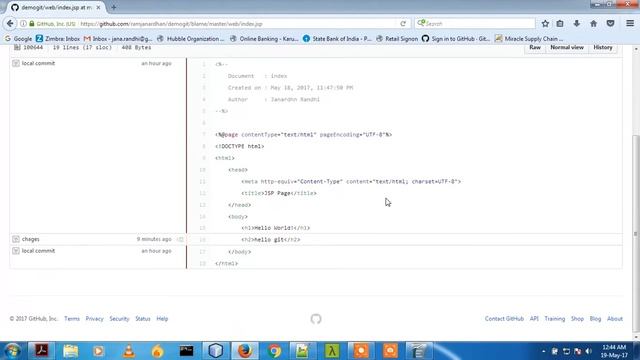Open VLC media player from the taskbar
Viewport: 640px width, 360px height.
pos(129,351)
